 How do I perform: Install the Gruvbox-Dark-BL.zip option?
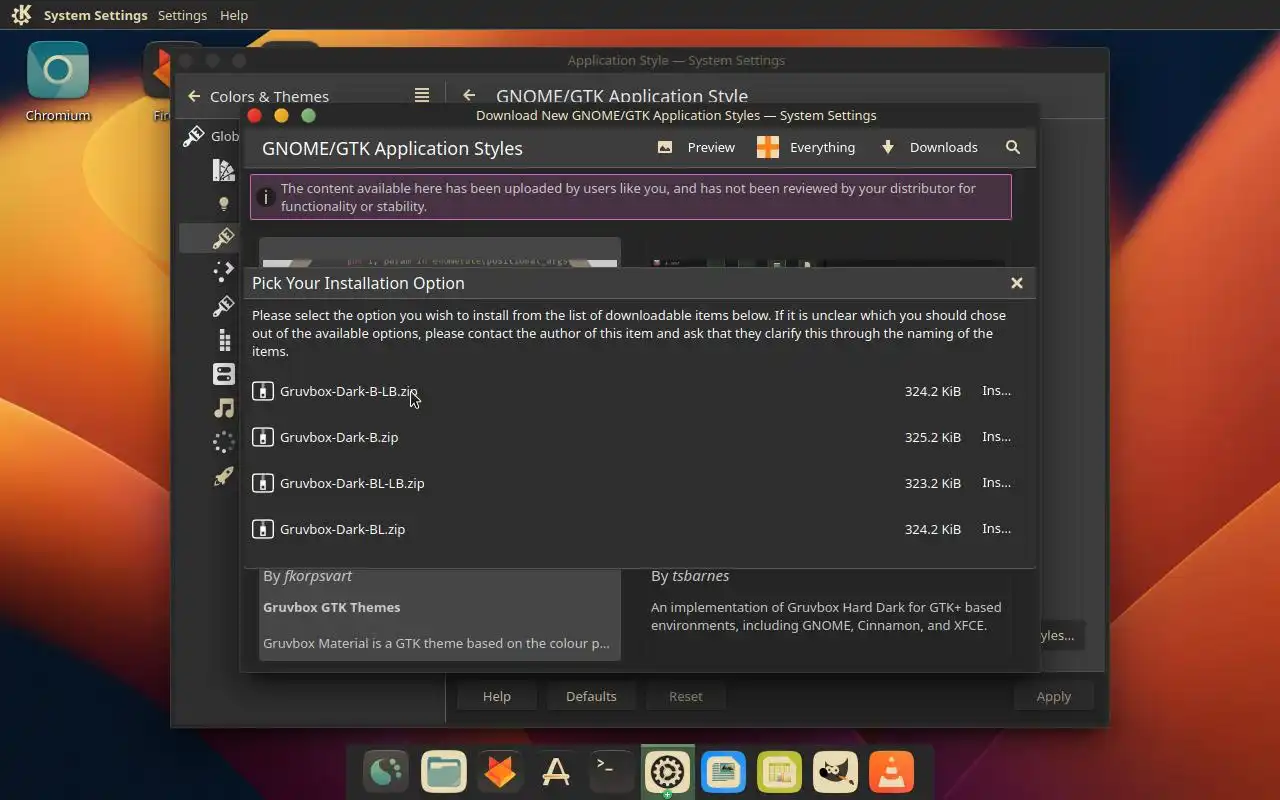tap(996, 529)
